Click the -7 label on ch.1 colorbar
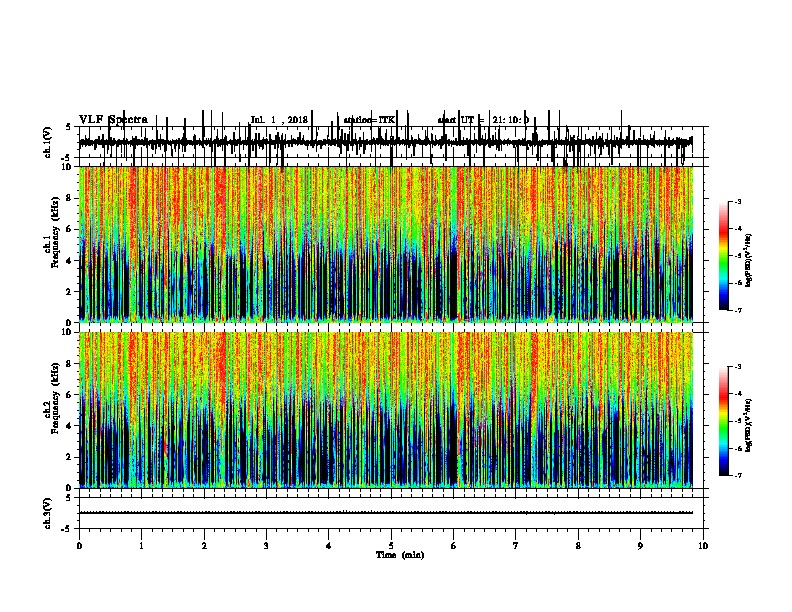This screenshot has height=612, width=792. pyautogui.click(x=738, y=310)
